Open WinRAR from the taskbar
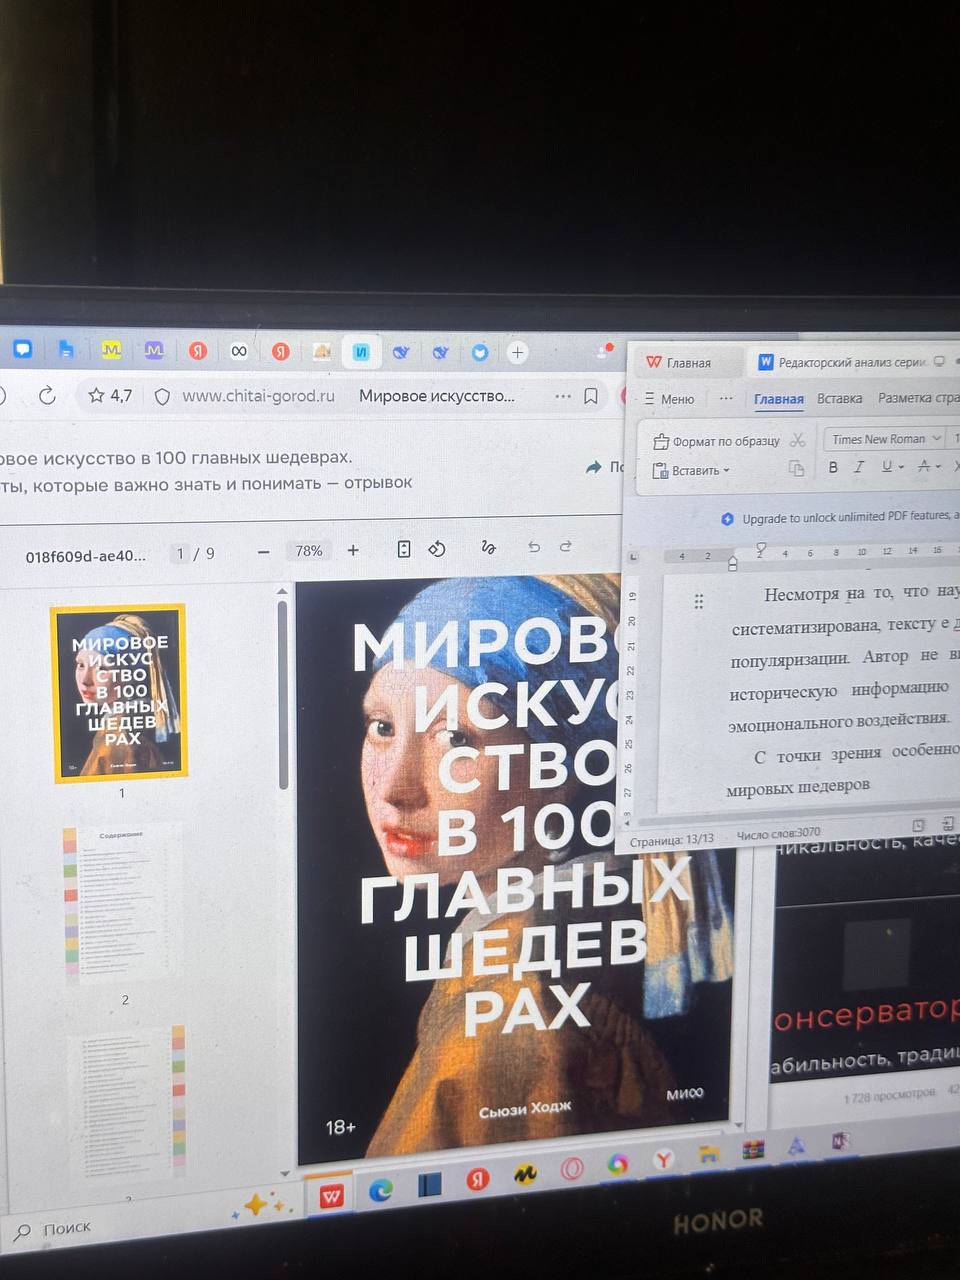This screenshot has width=960, height=1280. click(x=753, y=1149)
